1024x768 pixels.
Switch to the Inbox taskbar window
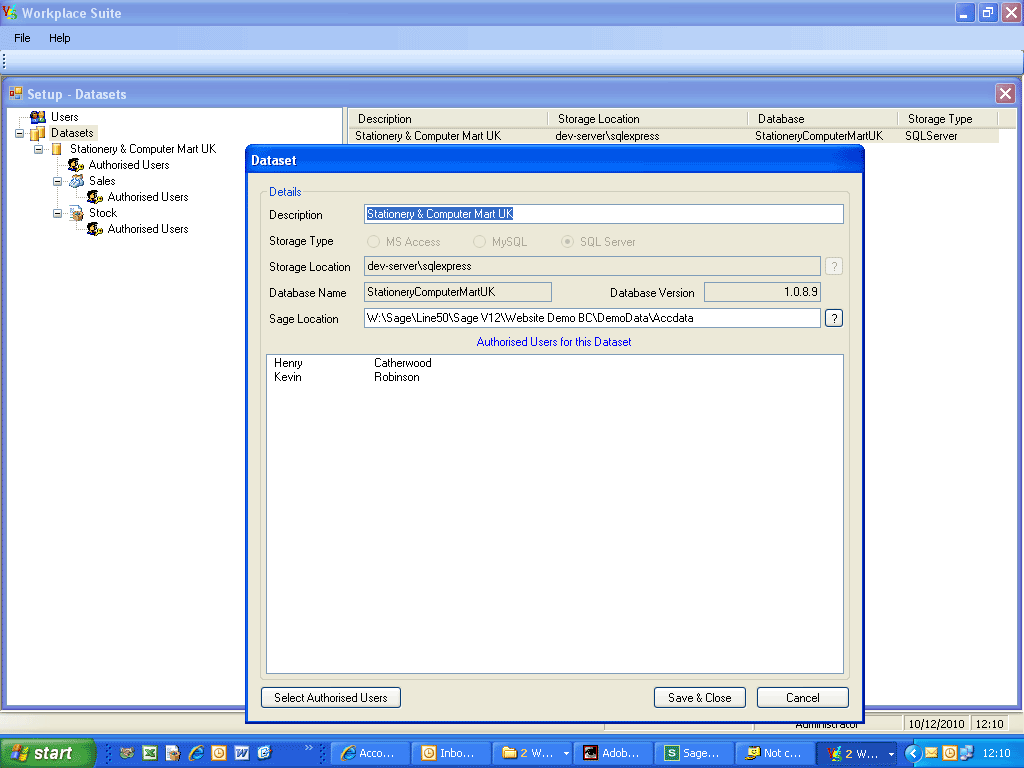coord(451,753)
